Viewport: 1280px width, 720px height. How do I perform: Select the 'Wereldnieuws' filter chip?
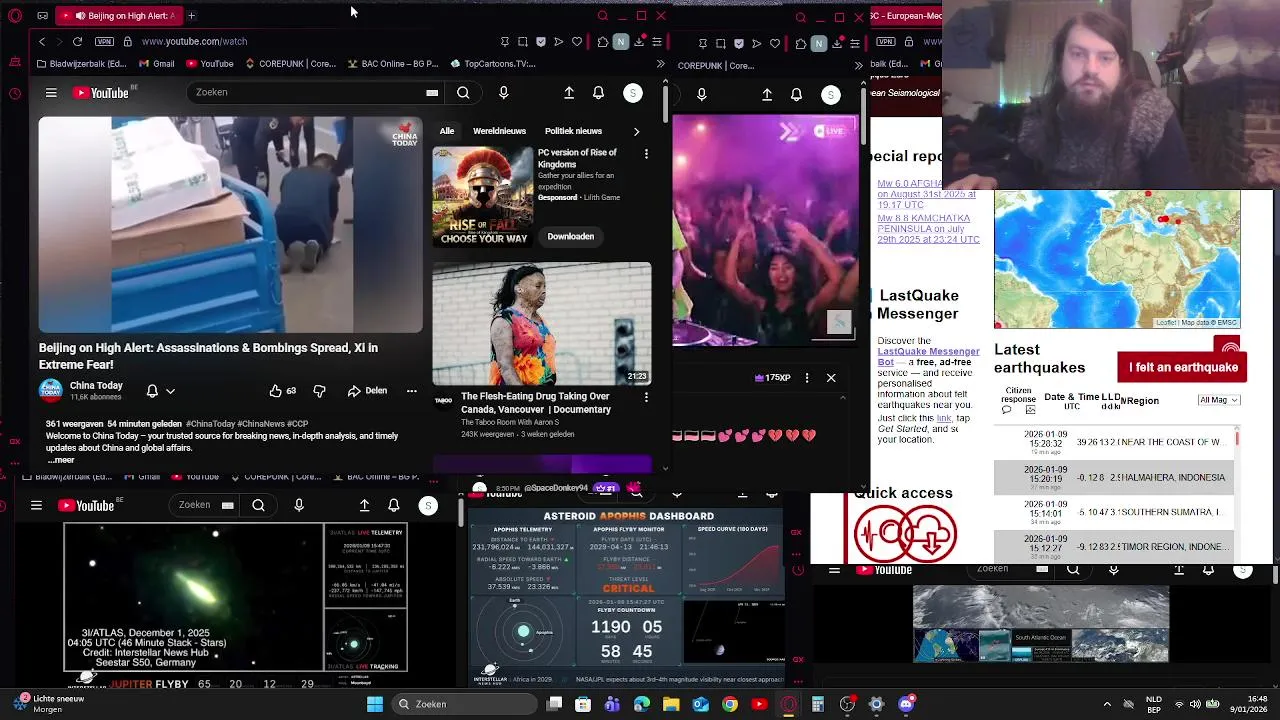[499, 131]
